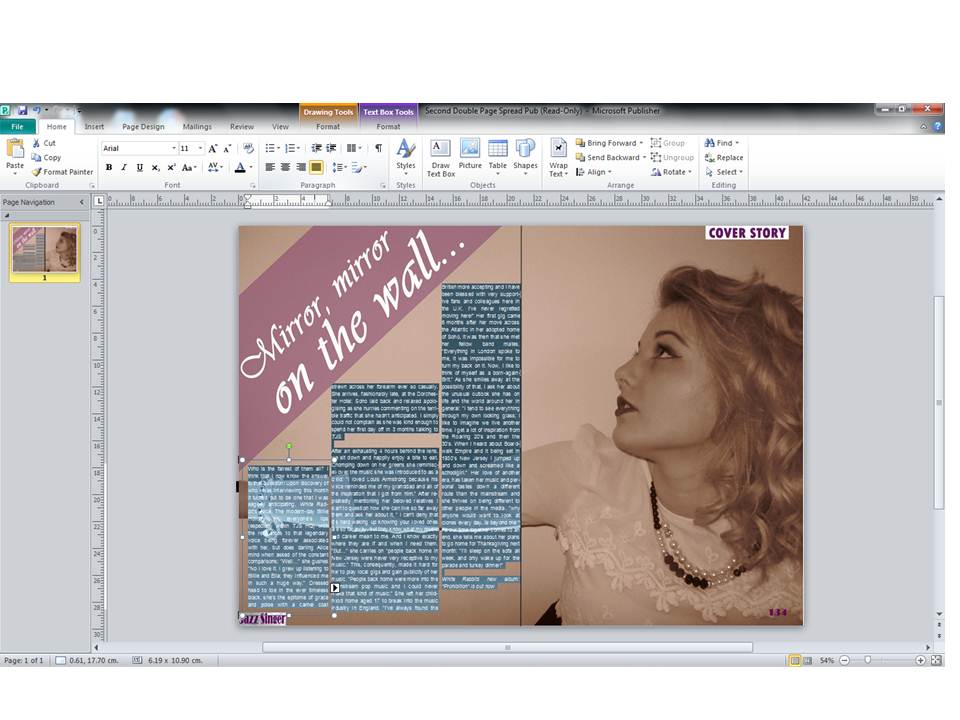The height and width of the screenshot is (720, 960).
Task: Open the Text Box Tools Format tab
Action: [x=389, y=127]
